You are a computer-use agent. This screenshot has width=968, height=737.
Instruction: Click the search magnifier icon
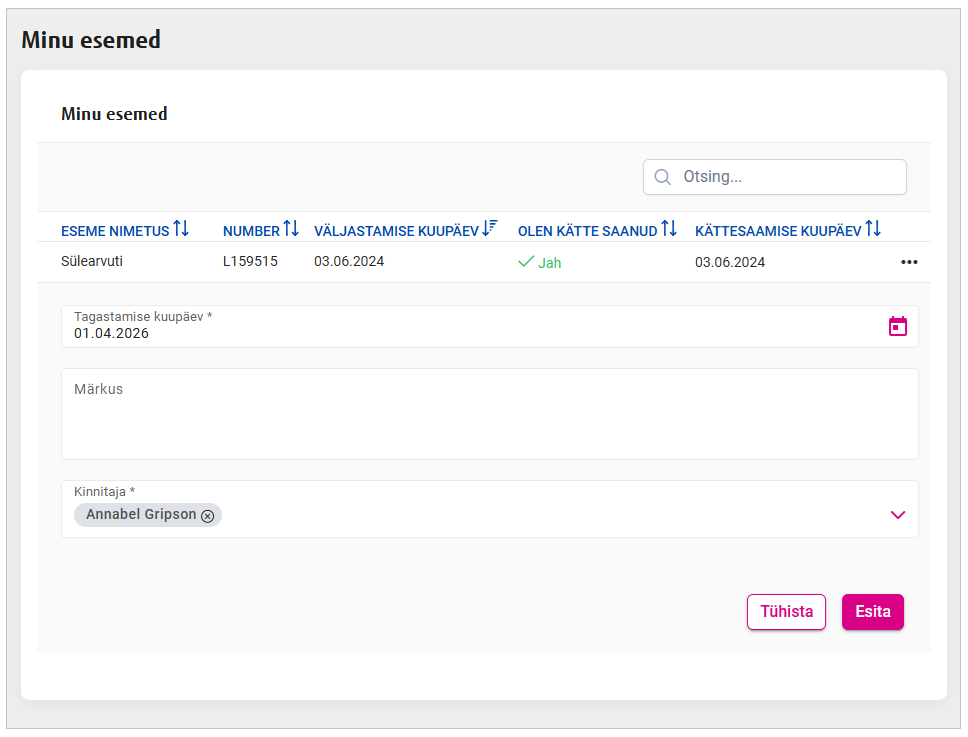tap(662, 177)
